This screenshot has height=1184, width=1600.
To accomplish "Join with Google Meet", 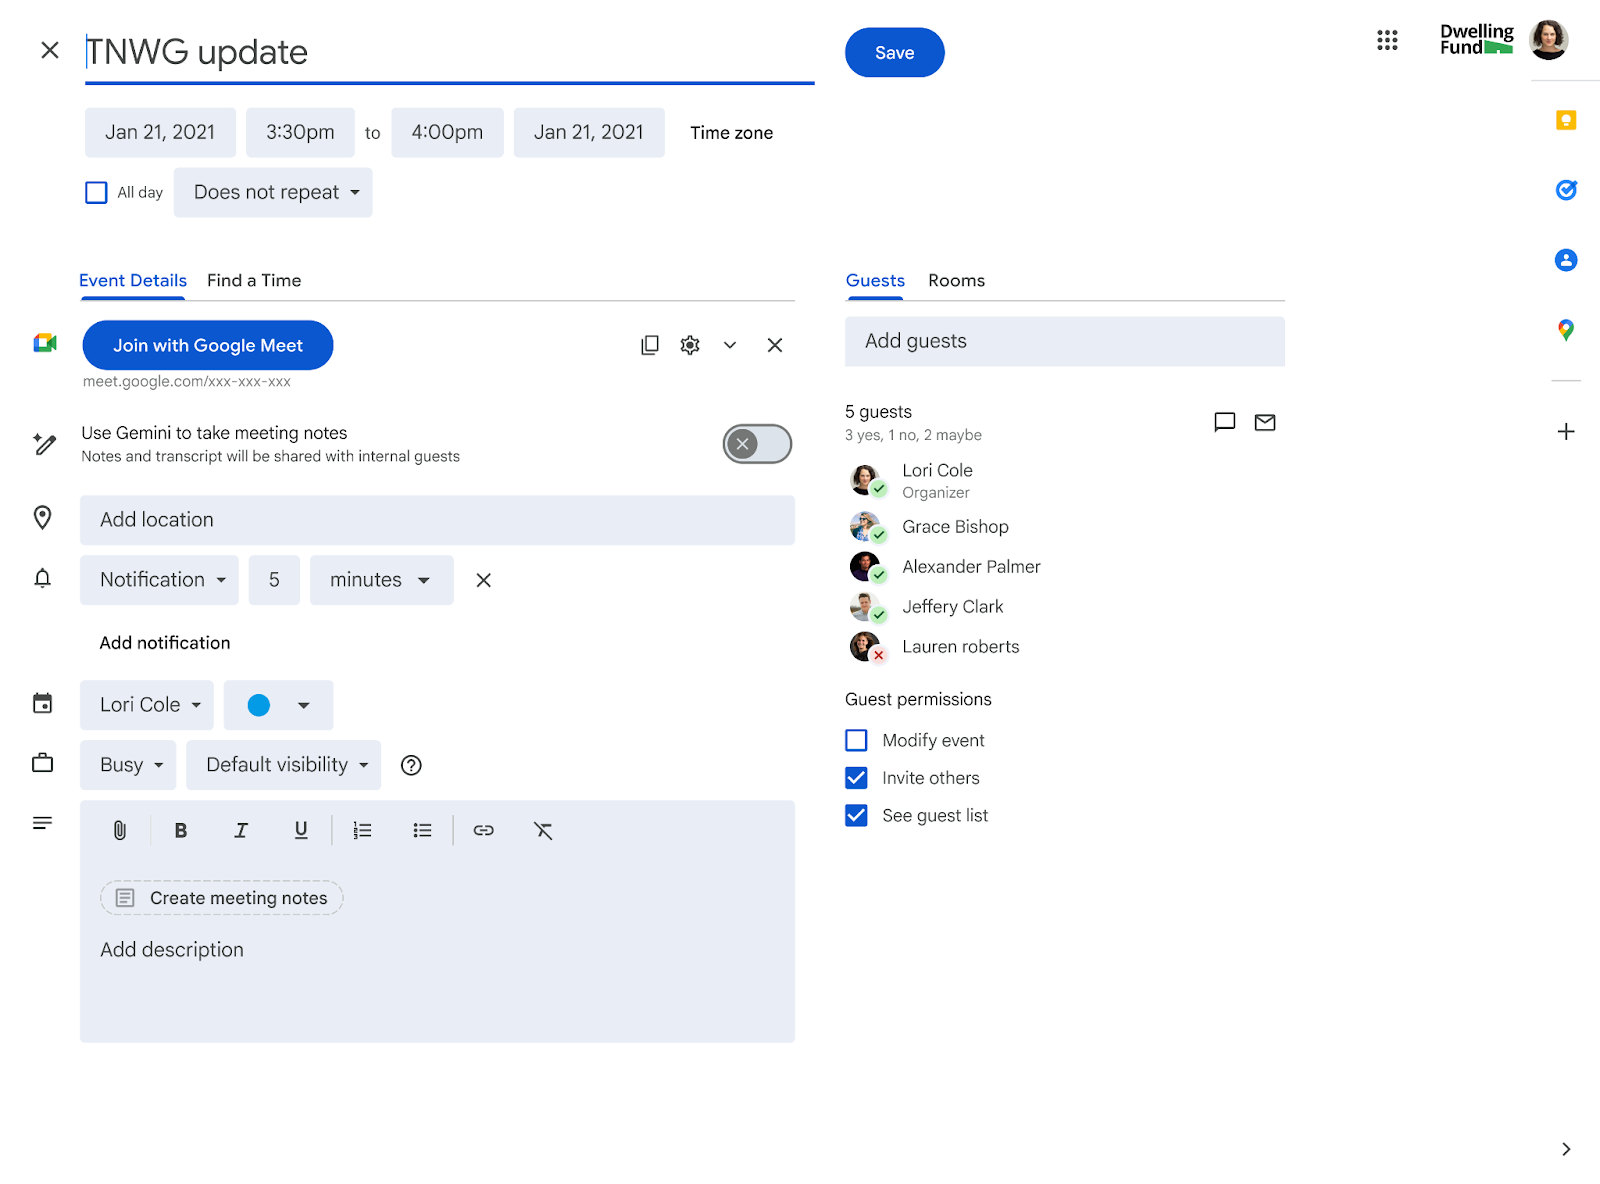I will (208, 345).
